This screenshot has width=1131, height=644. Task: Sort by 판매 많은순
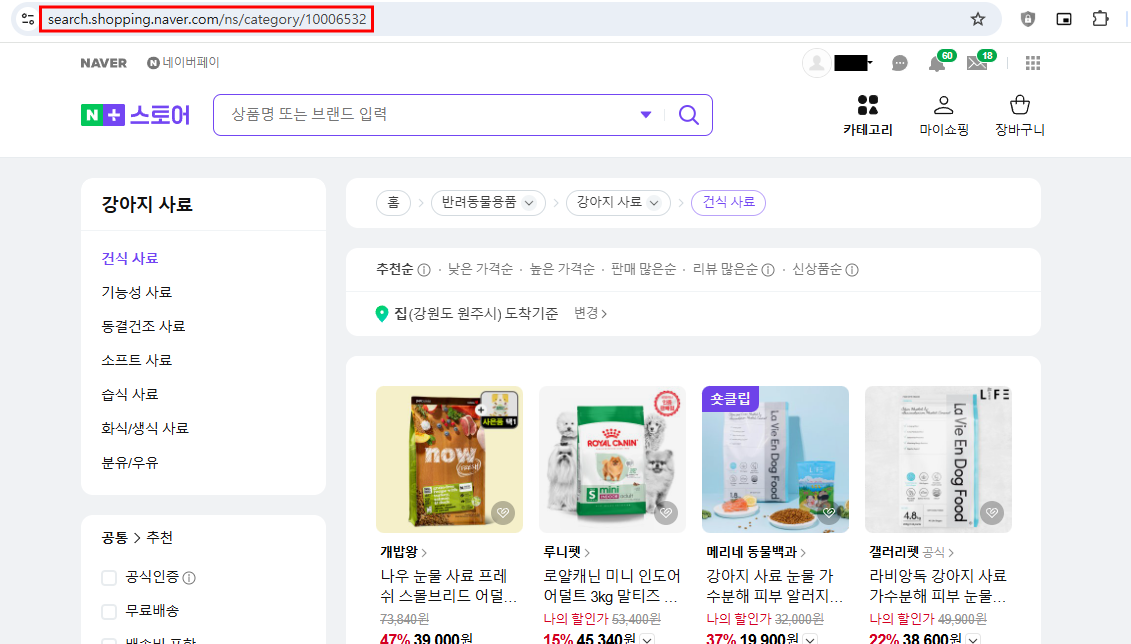click(x=643, y=269)
